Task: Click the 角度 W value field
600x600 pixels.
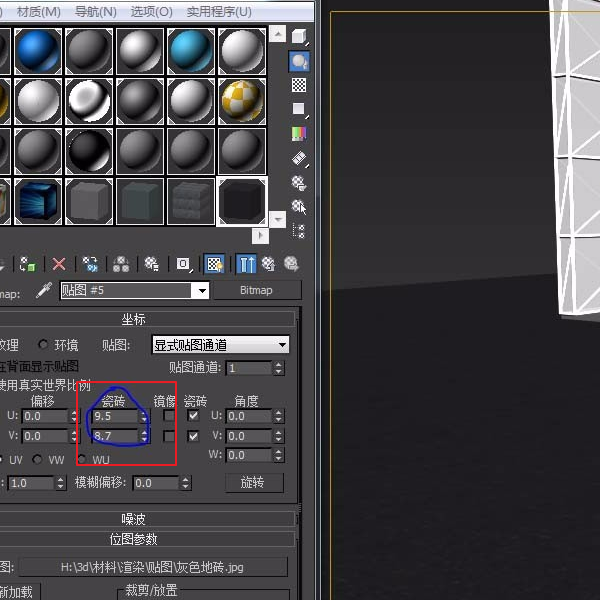Action: 249,455
